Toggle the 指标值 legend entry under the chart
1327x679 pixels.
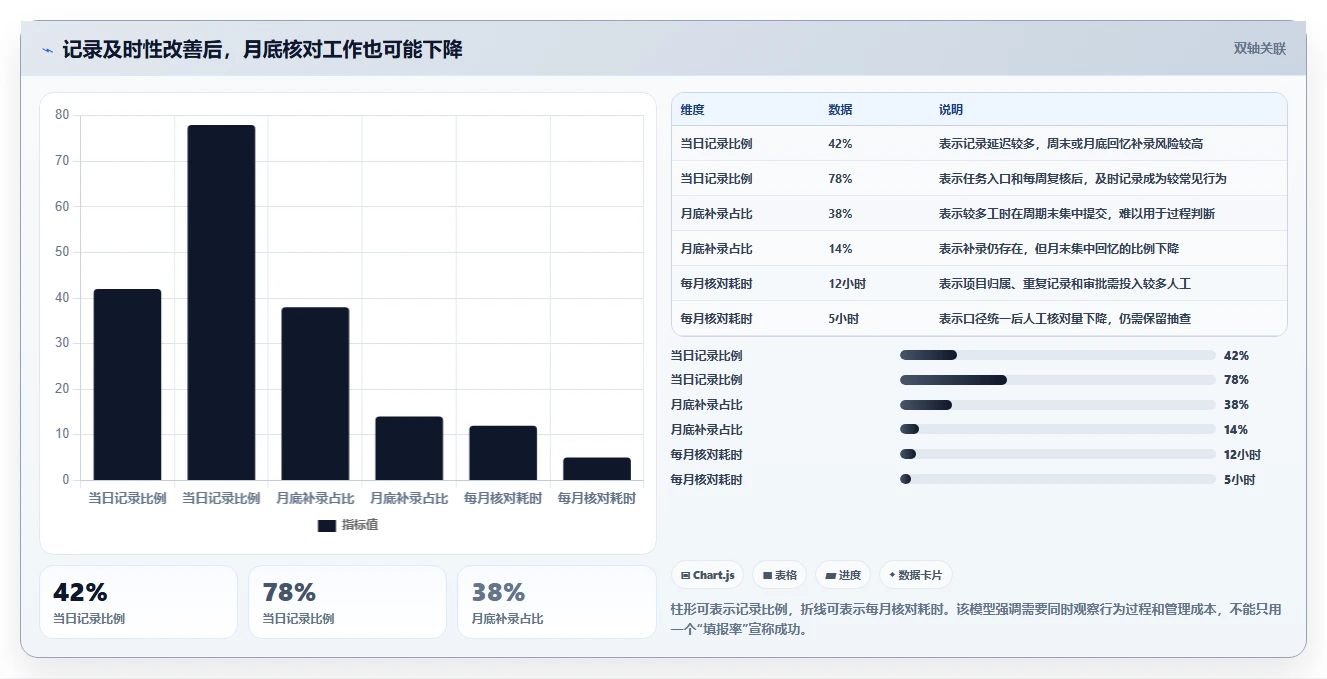point(347,525)
